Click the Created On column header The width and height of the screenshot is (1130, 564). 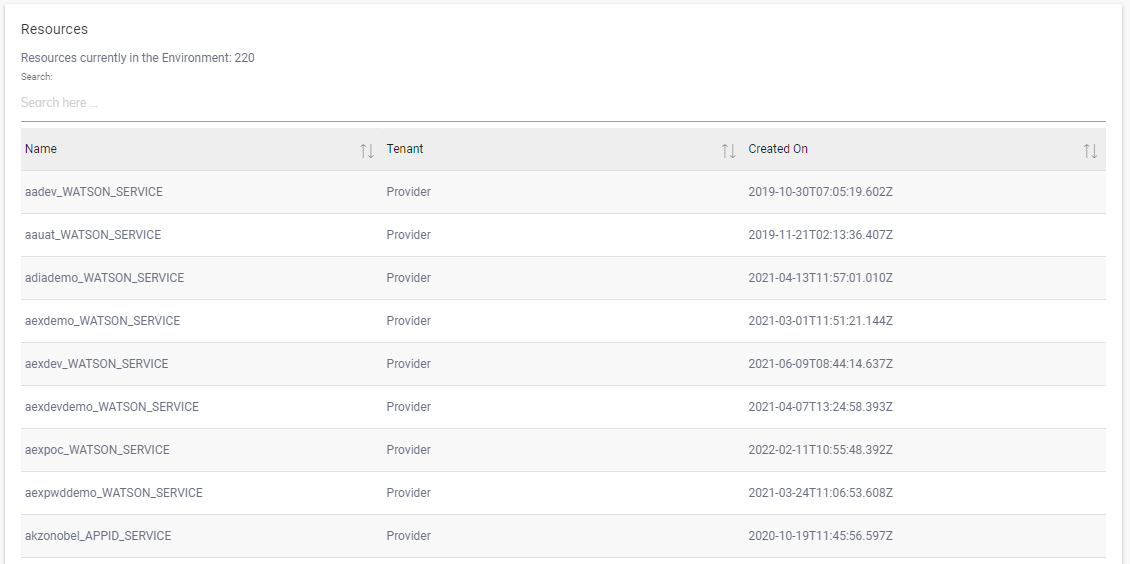pos(778,149)
